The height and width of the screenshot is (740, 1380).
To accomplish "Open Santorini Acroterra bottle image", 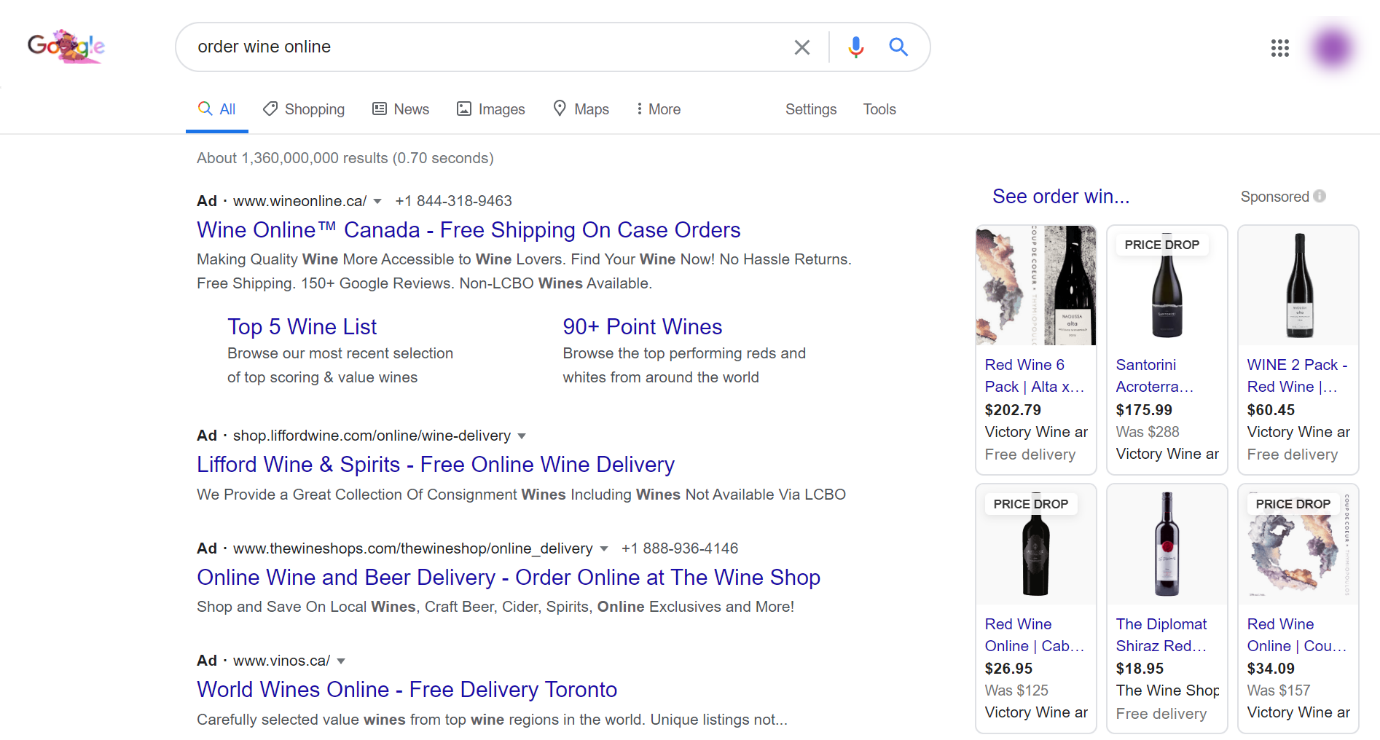I will pos(1167,286).
